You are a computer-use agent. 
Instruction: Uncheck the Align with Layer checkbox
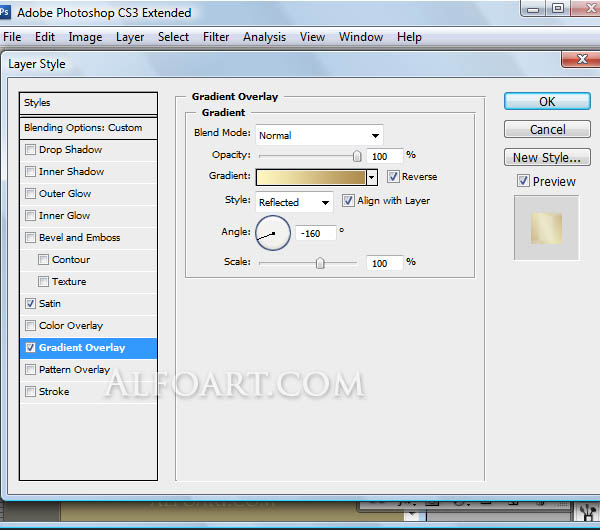(x=348, y=201)
